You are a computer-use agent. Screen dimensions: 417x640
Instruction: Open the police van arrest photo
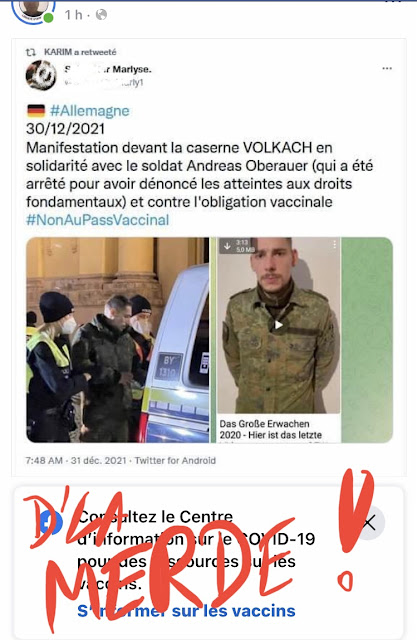118,340
